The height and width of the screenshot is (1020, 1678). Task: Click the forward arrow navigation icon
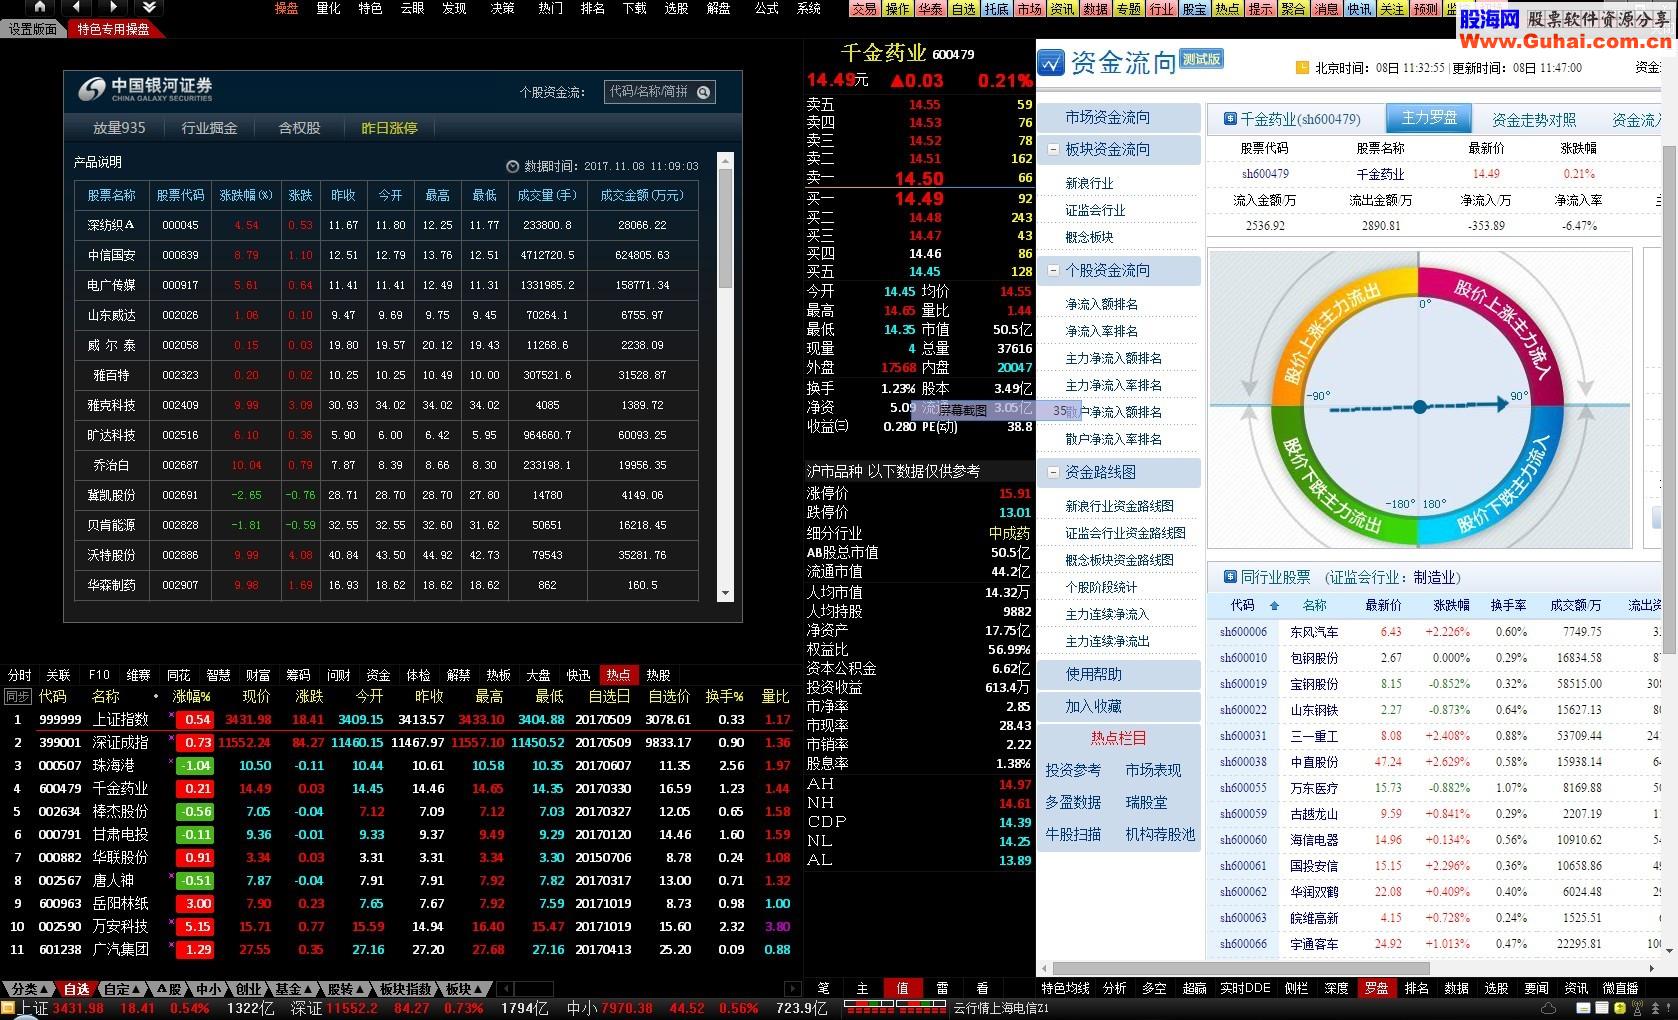tap(112, 7)
